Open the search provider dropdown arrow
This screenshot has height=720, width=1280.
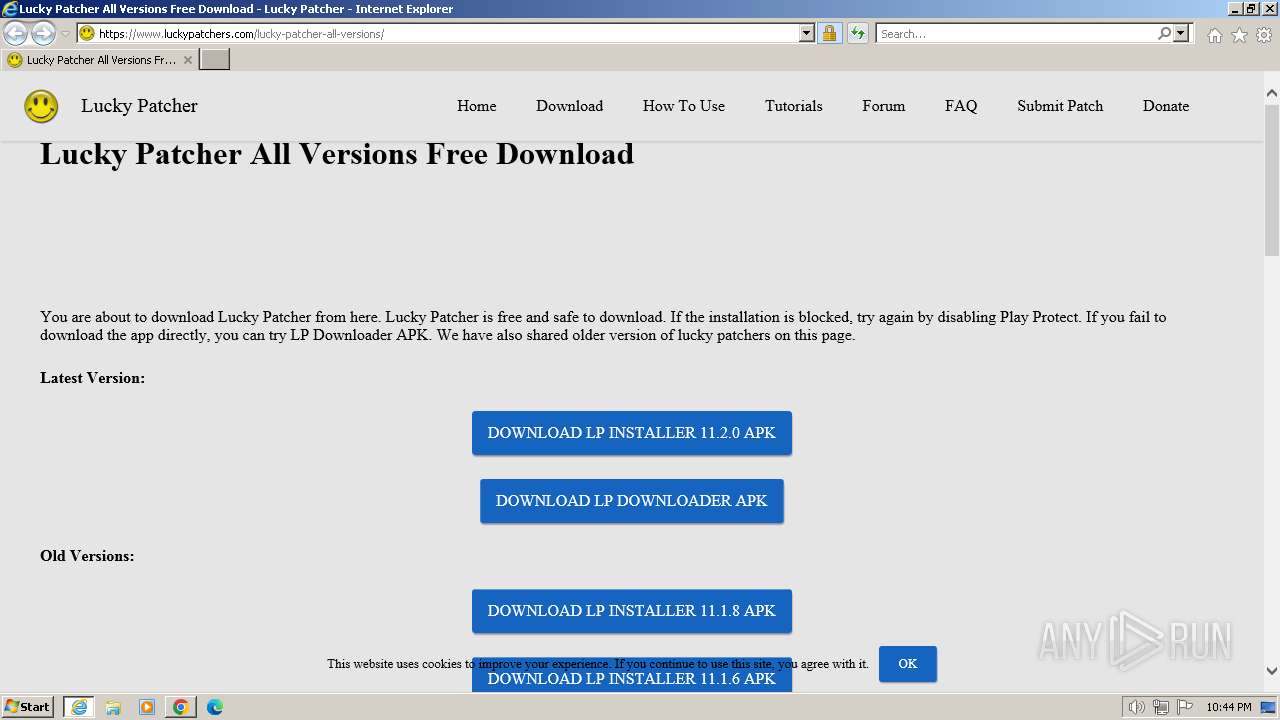(1181, 33)
